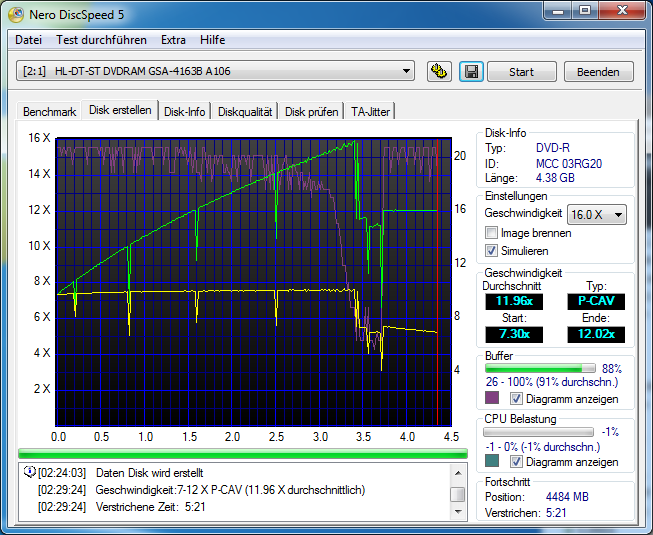Image resolution: width=653 pixels, height=535 pixels.
Task: Click the Durchschnitt 11.96x value
Action: (x=514, y=301)
